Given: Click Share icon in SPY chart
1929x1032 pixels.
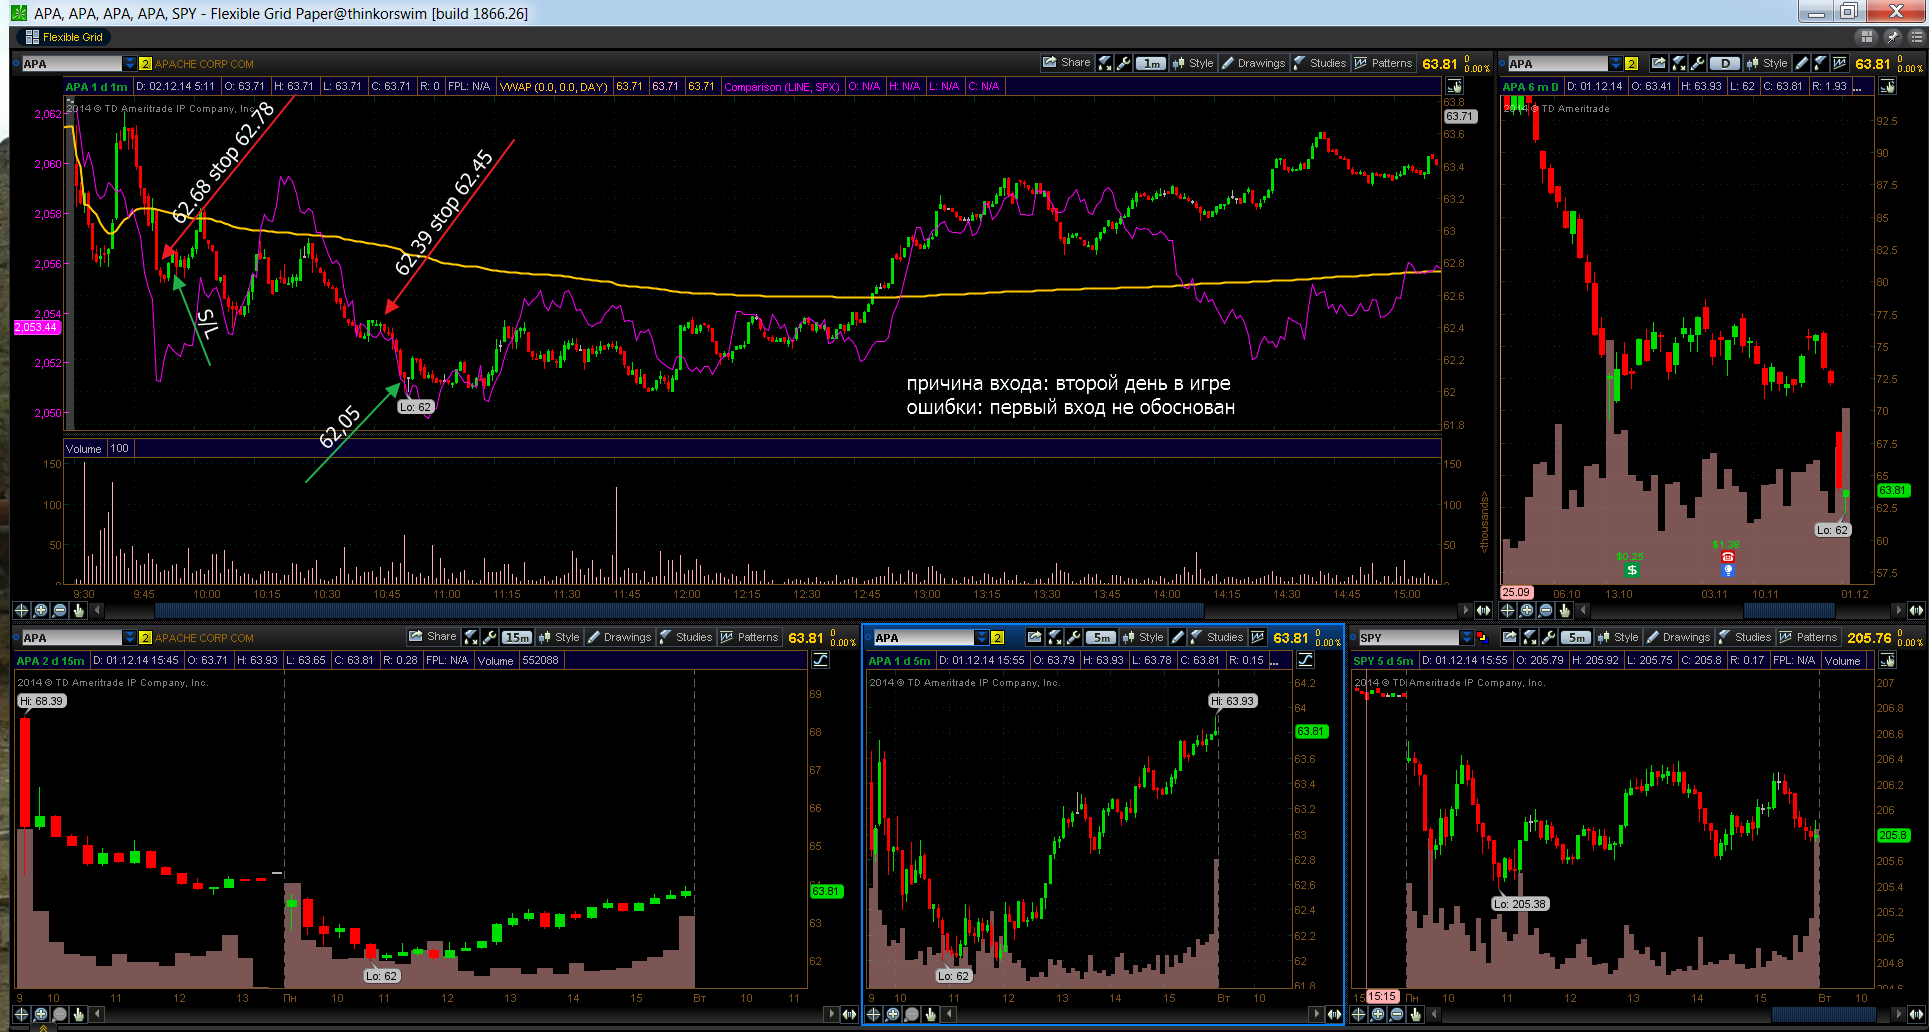Looking at the screenshot, I should tap(1510, 637).
